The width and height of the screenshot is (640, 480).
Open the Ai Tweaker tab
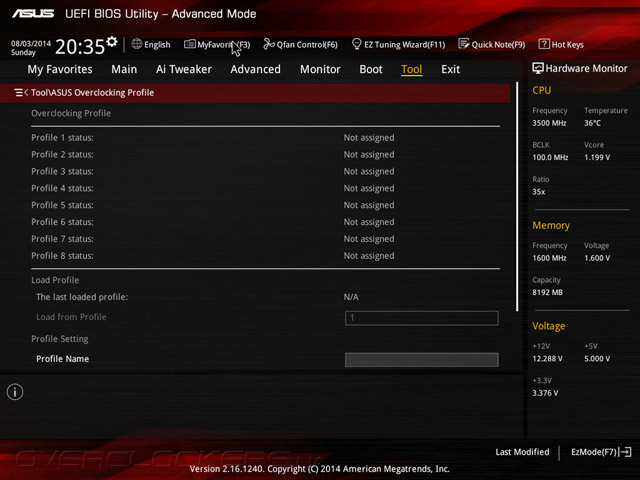coord(184,69)
